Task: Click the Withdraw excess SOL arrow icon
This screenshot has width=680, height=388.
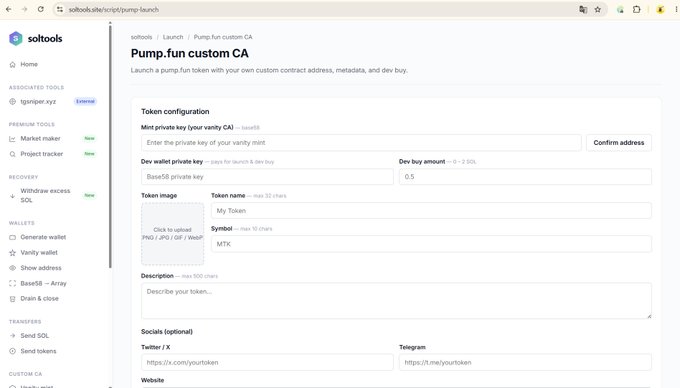Action: point(13,196)
